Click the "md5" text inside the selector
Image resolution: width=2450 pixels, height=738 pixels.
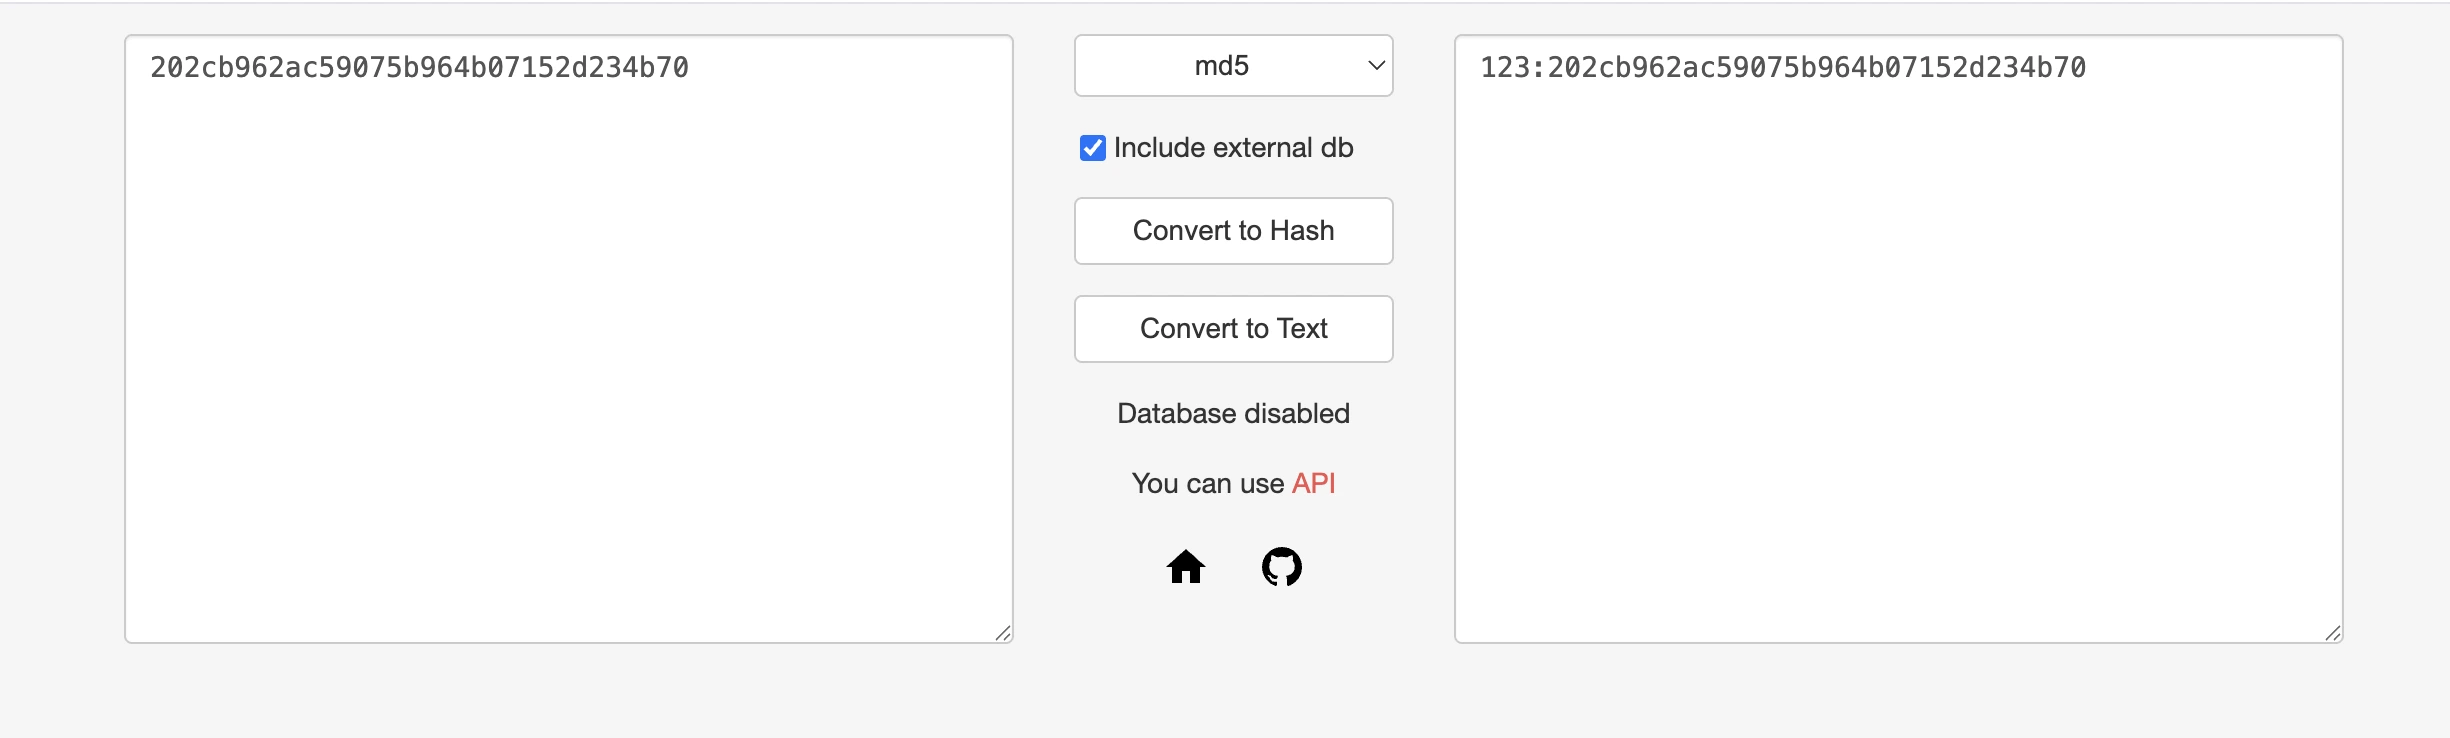pos(1221,66)
